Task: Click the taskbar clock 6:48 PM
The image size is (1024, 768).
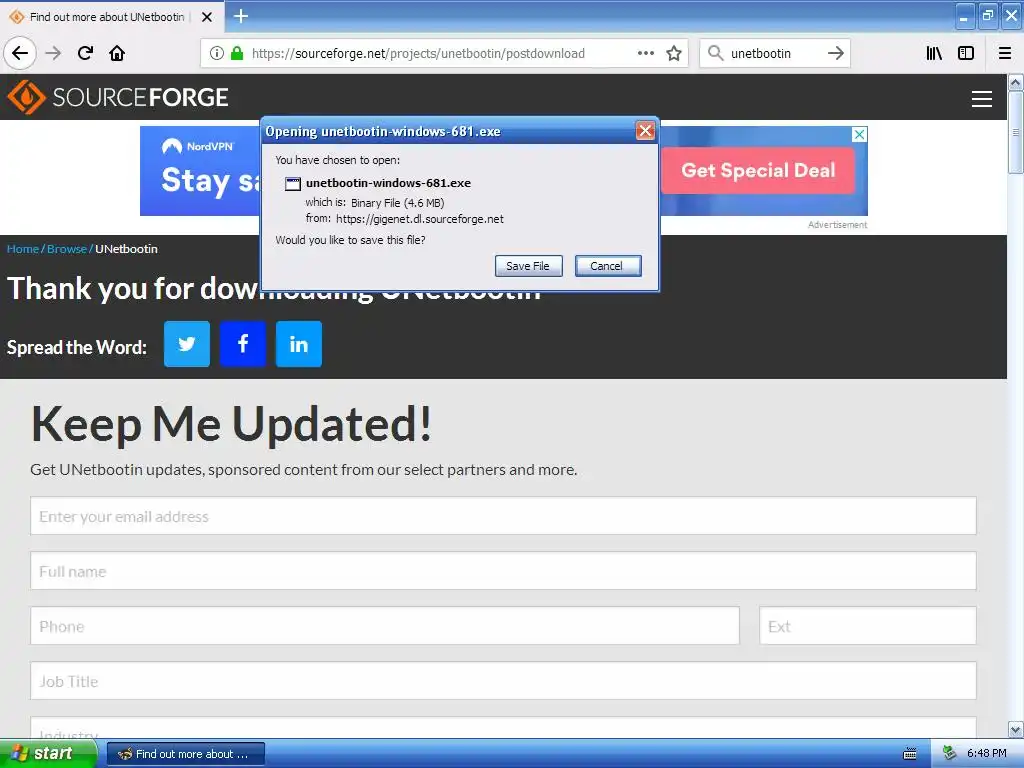Action: 987,754
